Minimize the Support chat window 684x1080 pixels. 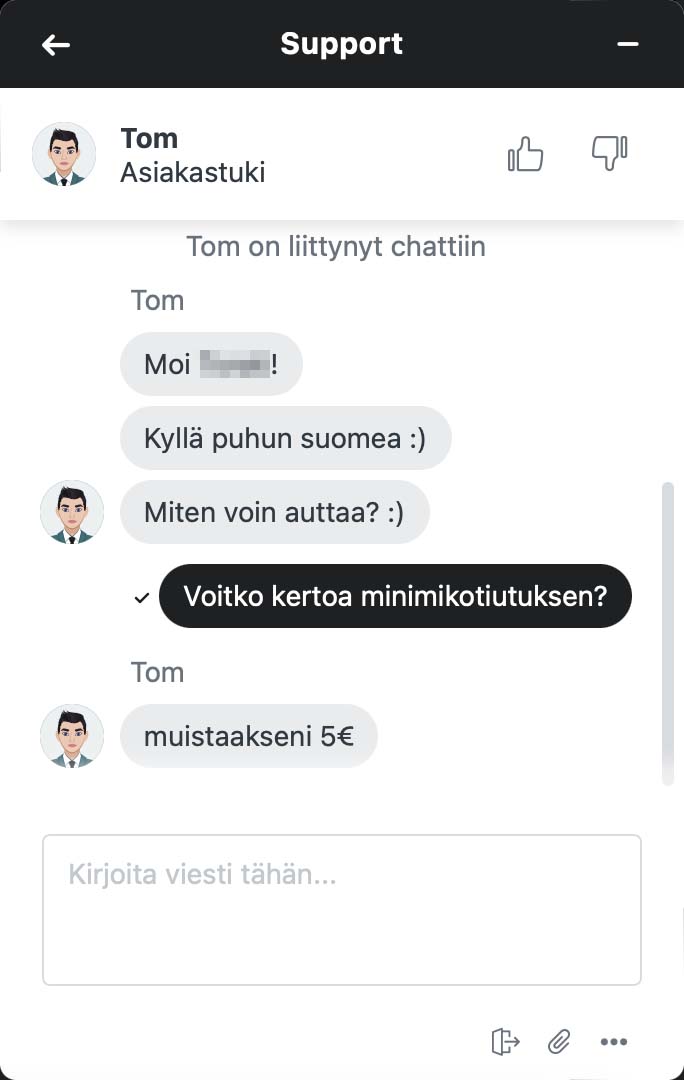pyautogui.click(x=628, y=45)
